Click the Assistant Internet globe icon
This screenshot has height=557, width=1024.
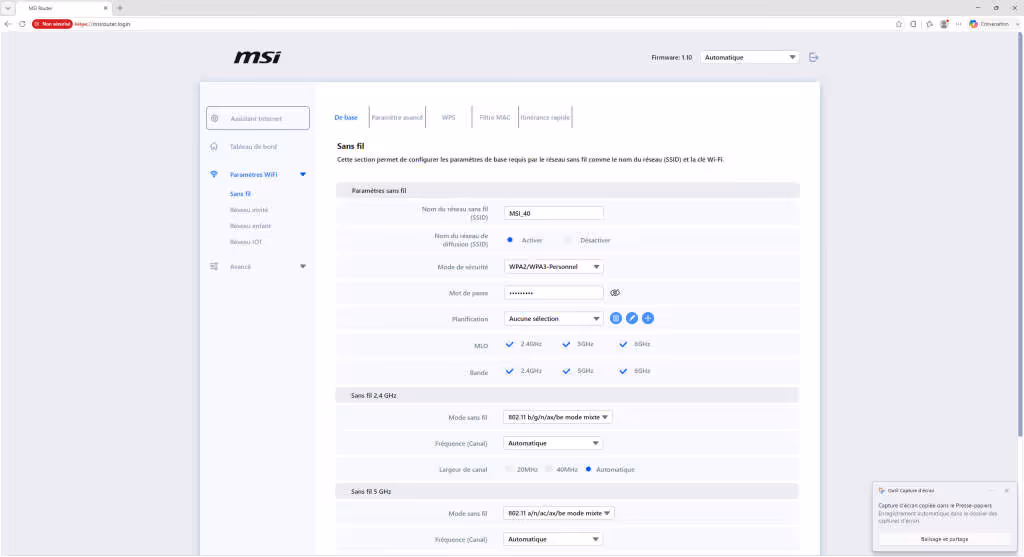pyautogui.click(x=214, y=118)
